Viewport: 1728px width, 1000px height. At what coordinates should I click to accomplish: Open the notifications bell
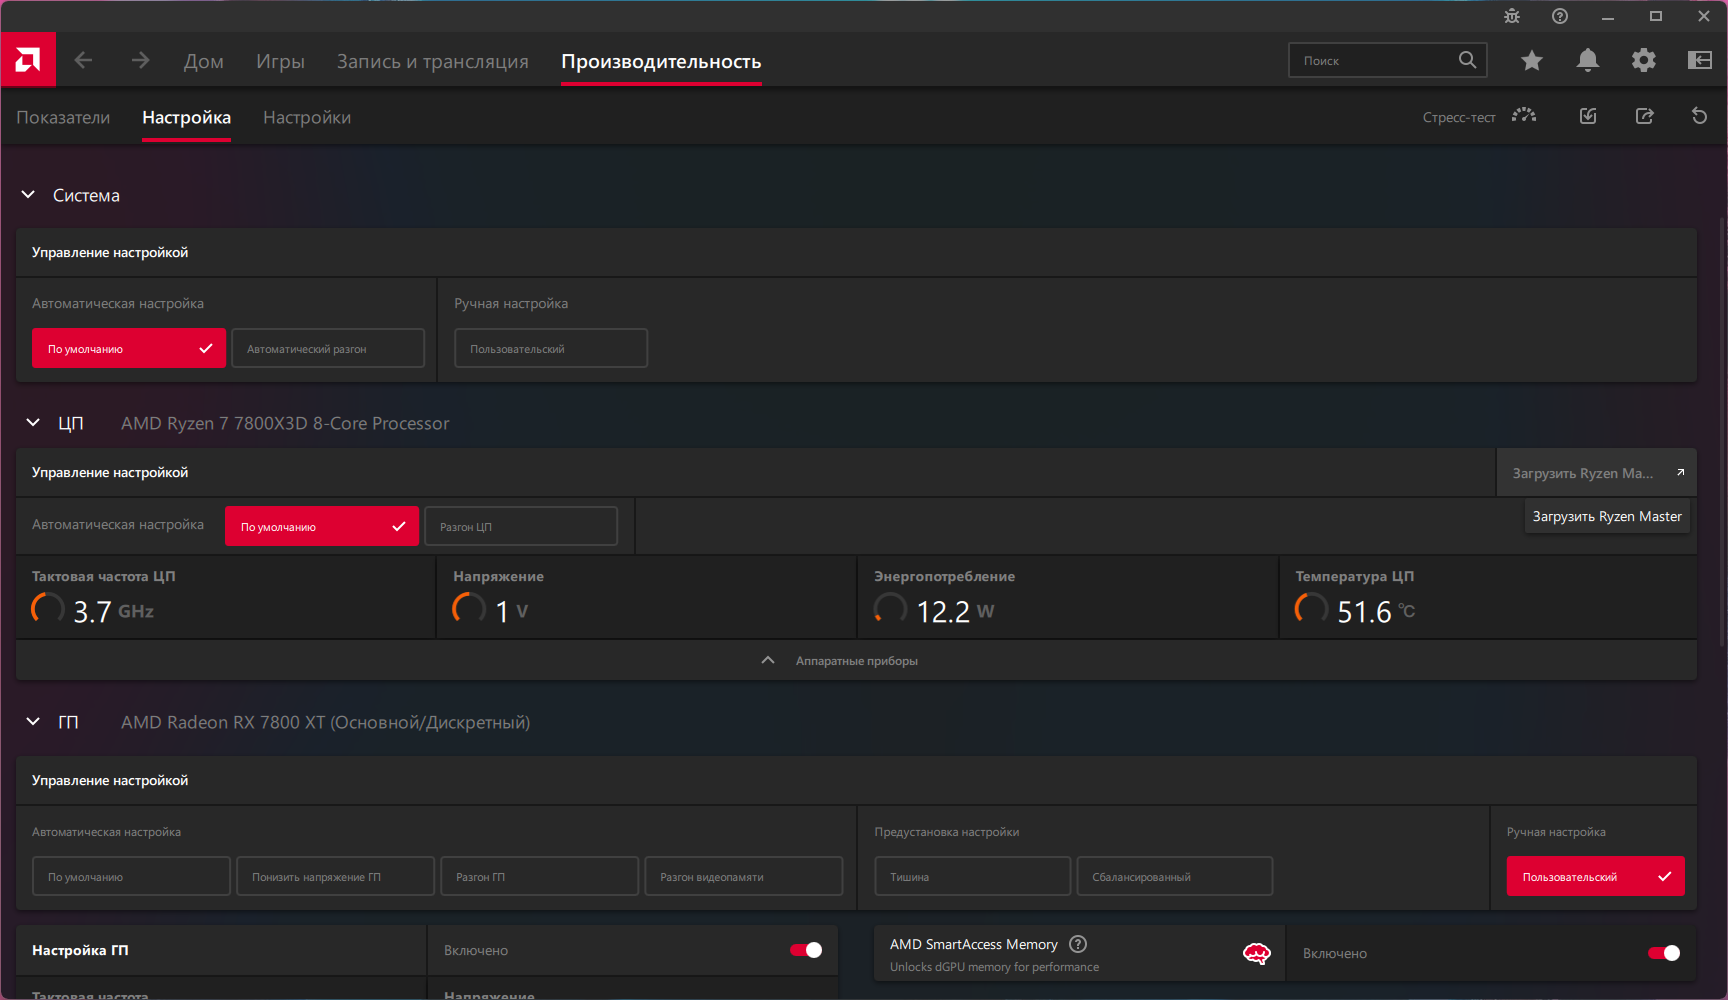click(x=1588, y=61)
